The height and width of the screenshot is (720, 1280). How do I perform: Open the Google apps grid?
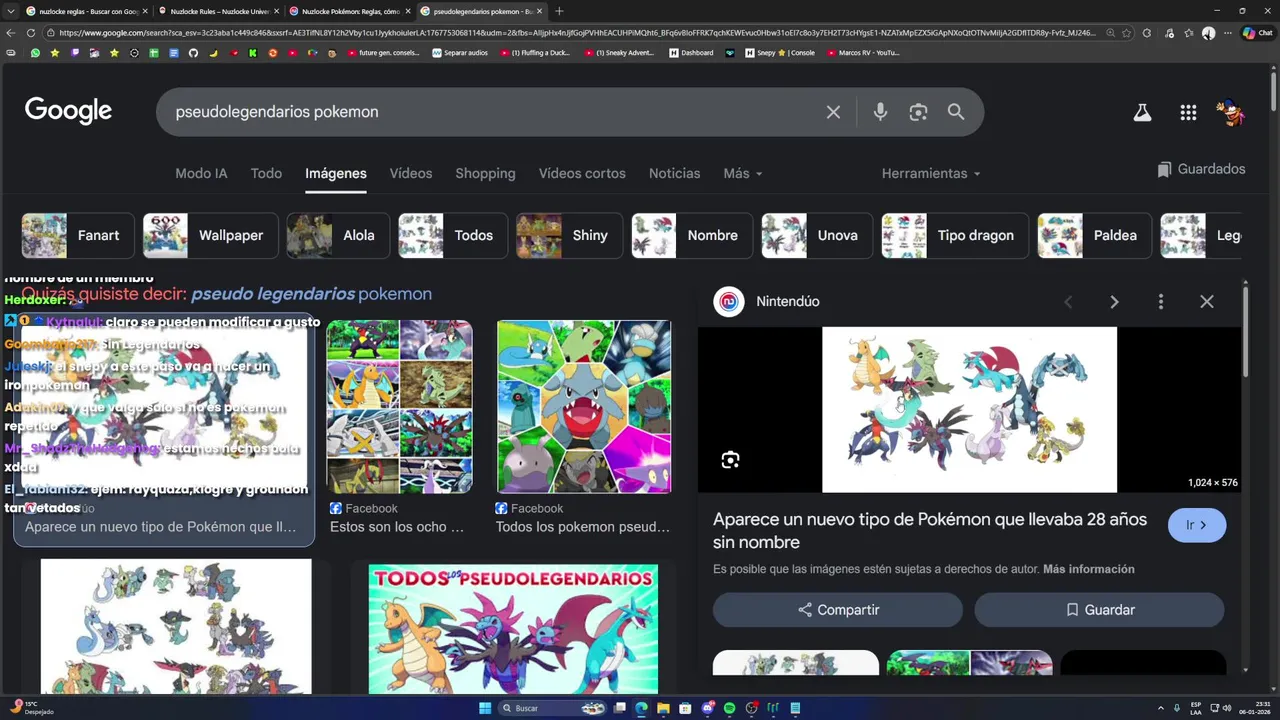(x=1188, y=113)
